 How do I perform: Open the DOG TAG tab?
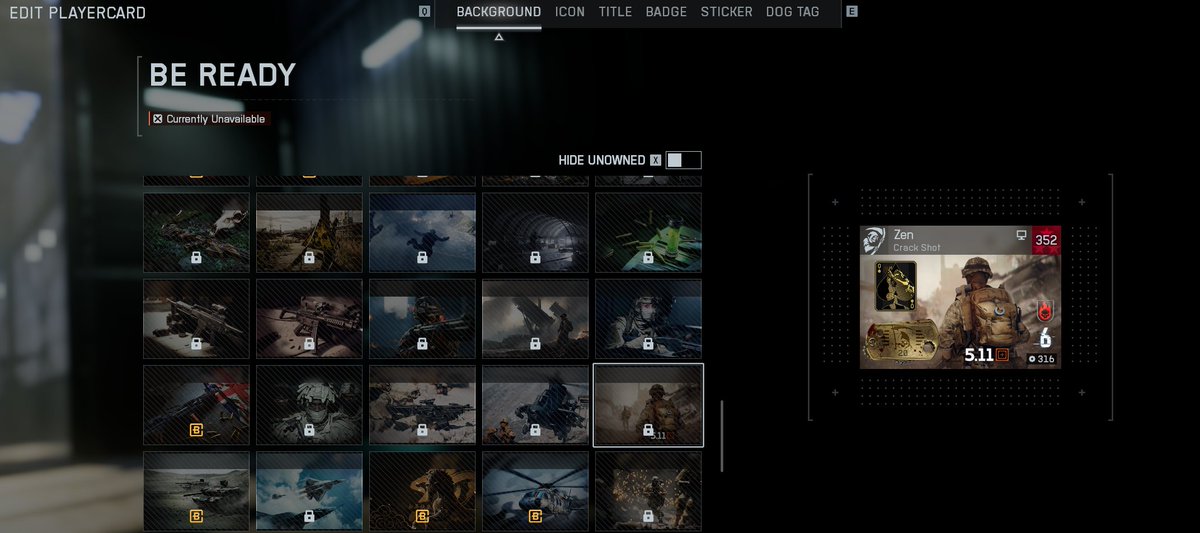(x=792, y=12)
